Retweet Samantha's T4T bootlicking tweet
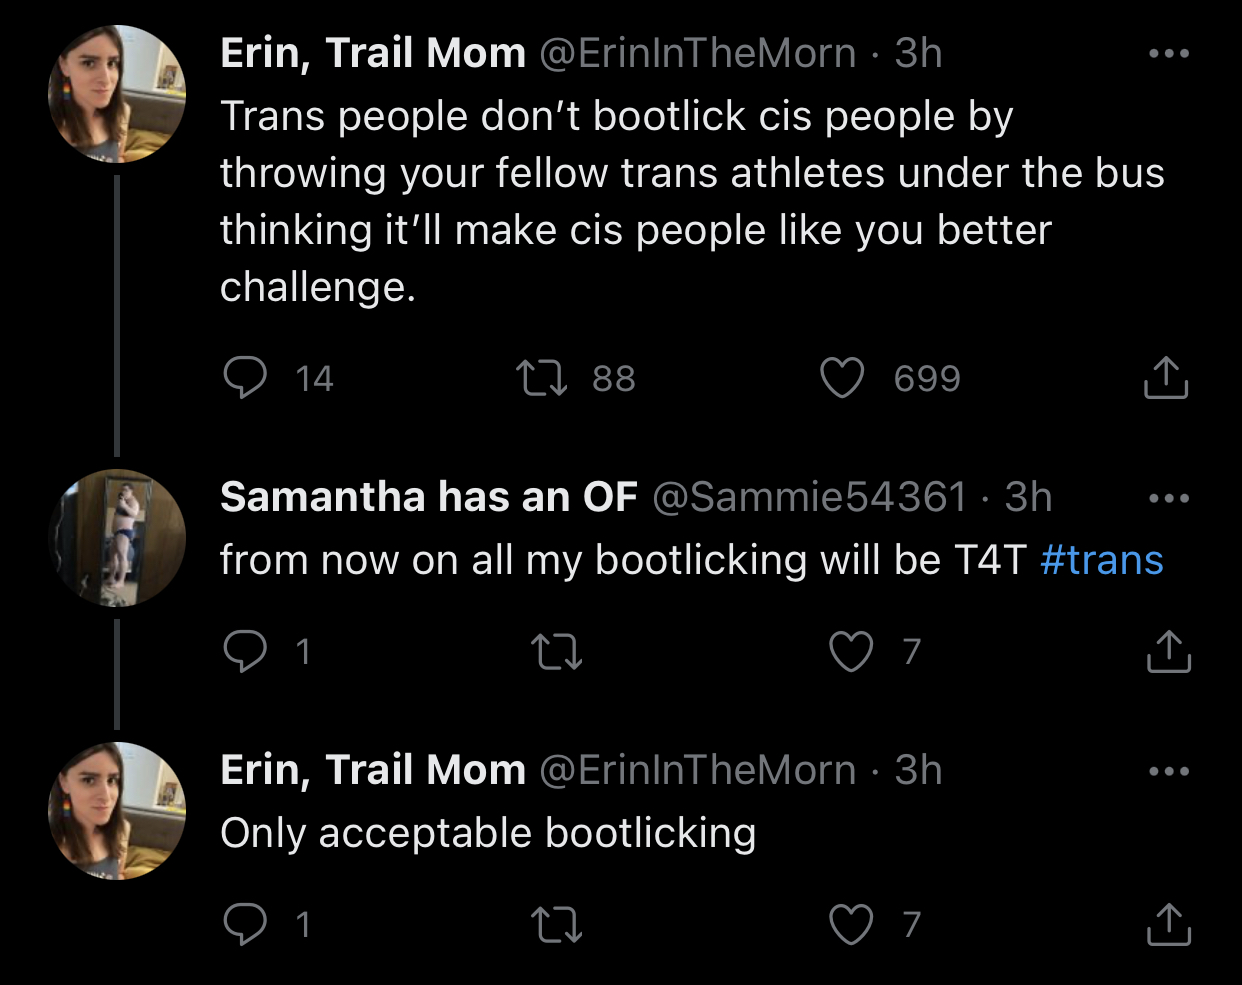 point(556,652)
